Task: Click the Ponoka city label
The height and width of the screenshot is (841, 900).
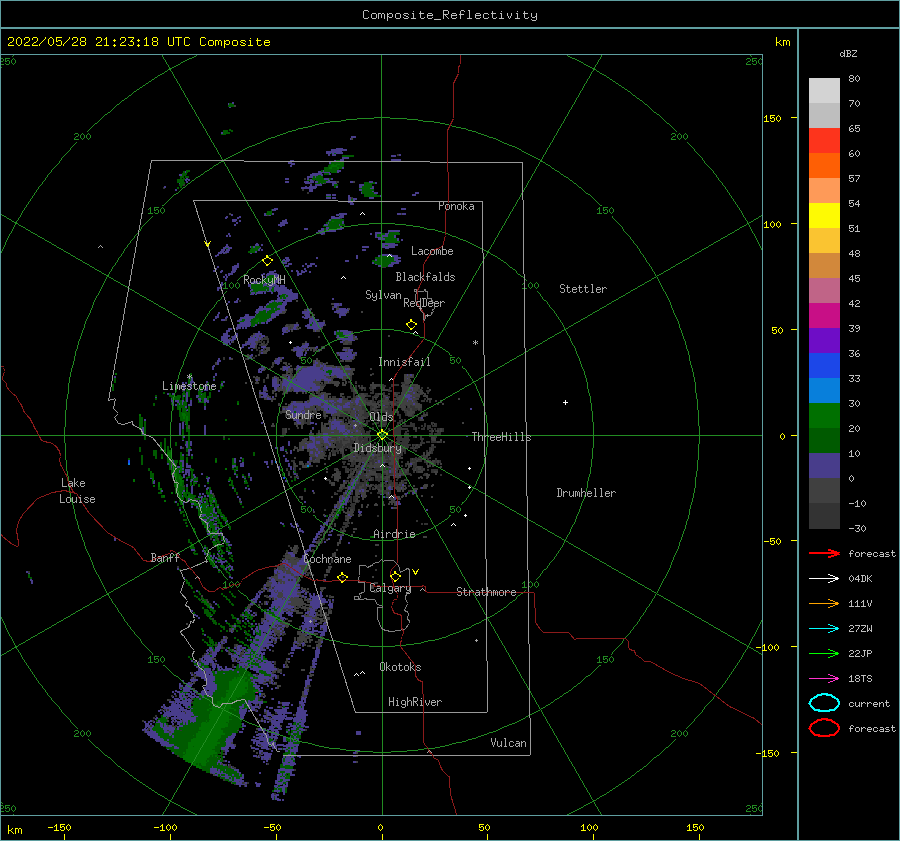Action: pyautogui.click(x=456, y=206)
